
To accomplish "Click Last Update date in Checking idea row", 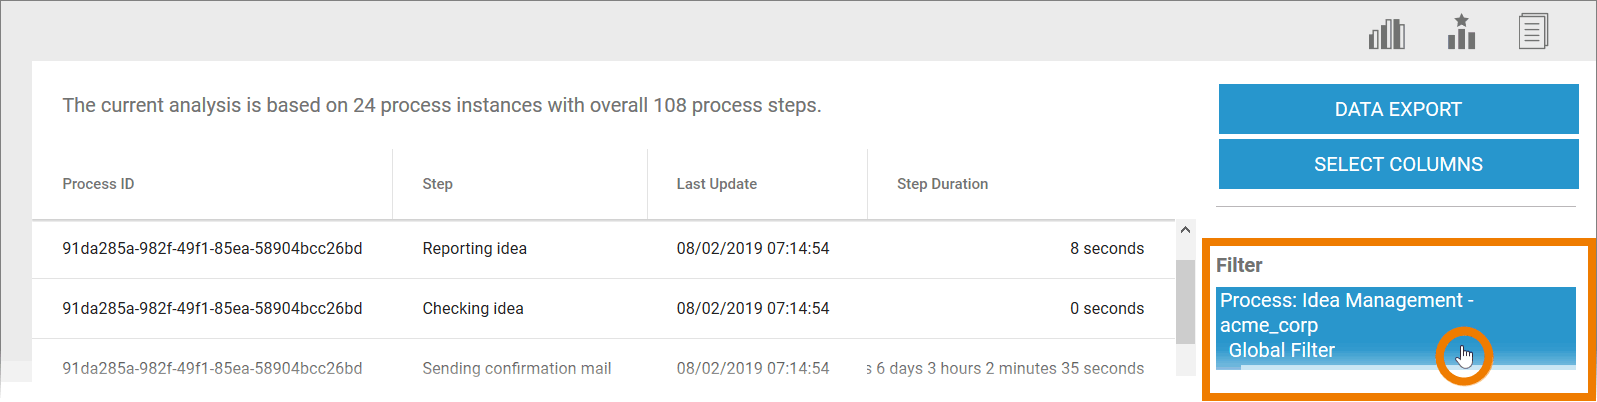I will coord(752,309).
